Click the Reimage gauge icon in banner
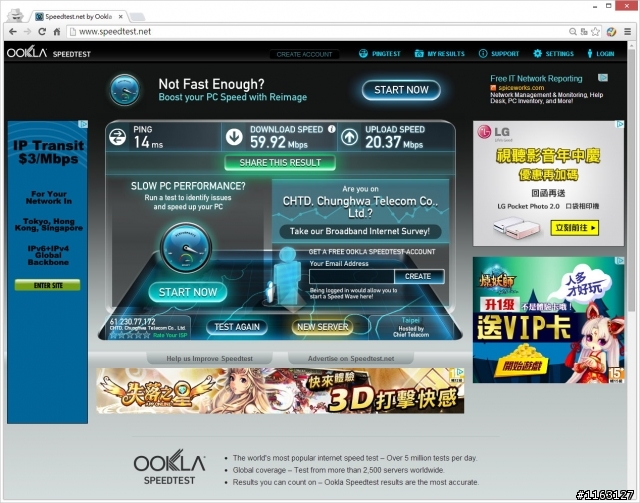Screen dimensions: 640x503 coord(124,90)
